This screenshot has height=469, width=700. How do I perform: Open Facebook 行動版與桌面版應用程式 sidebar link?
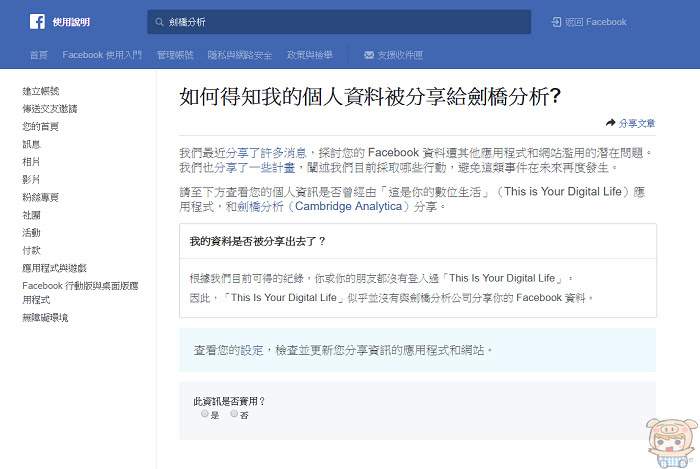80,293
